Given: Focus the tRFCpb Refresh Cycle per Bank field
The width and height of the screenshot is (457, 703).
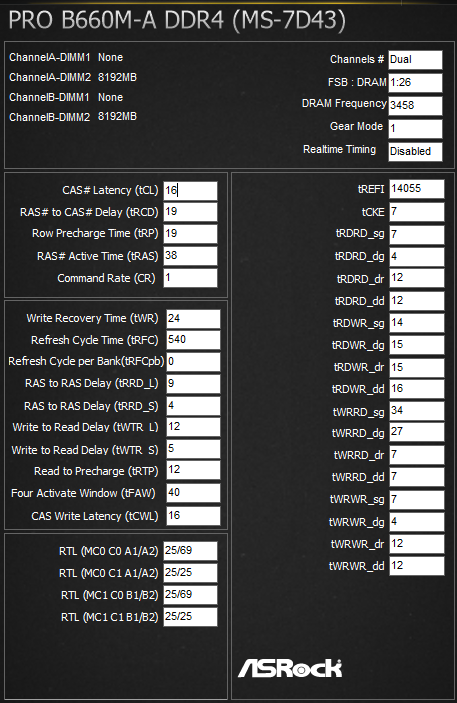Looking at the screenshot, I should 193,362.
